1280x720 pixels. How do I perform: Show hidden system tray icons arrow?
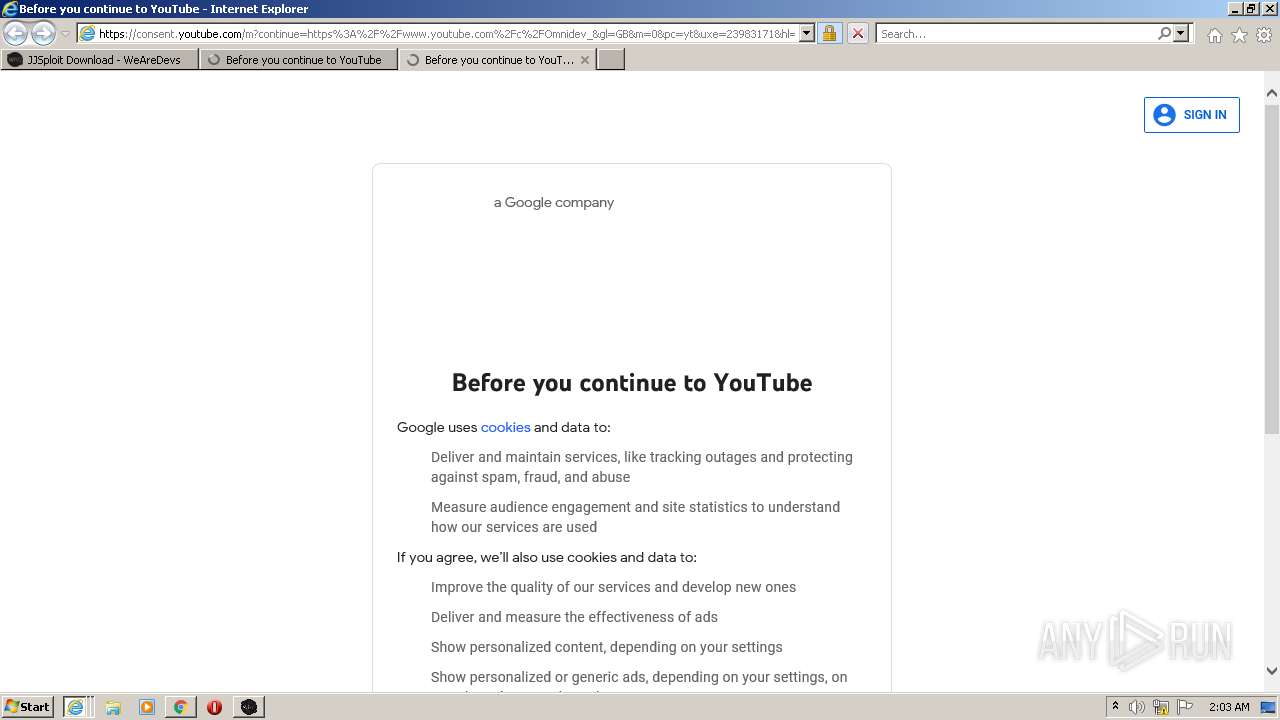tap(1115, 707)
